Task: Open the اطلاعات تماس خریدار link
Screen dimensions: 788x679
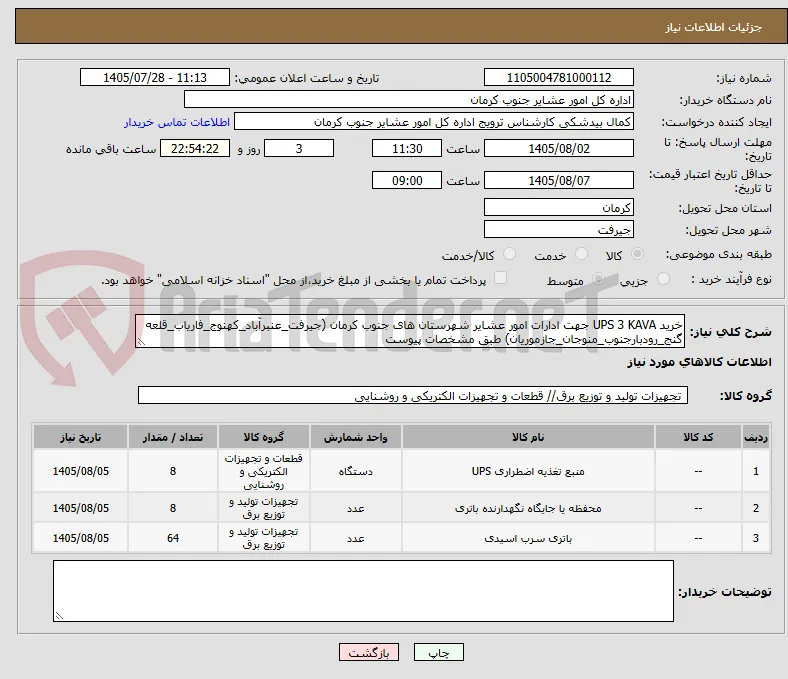Action: tap(177, 122)
